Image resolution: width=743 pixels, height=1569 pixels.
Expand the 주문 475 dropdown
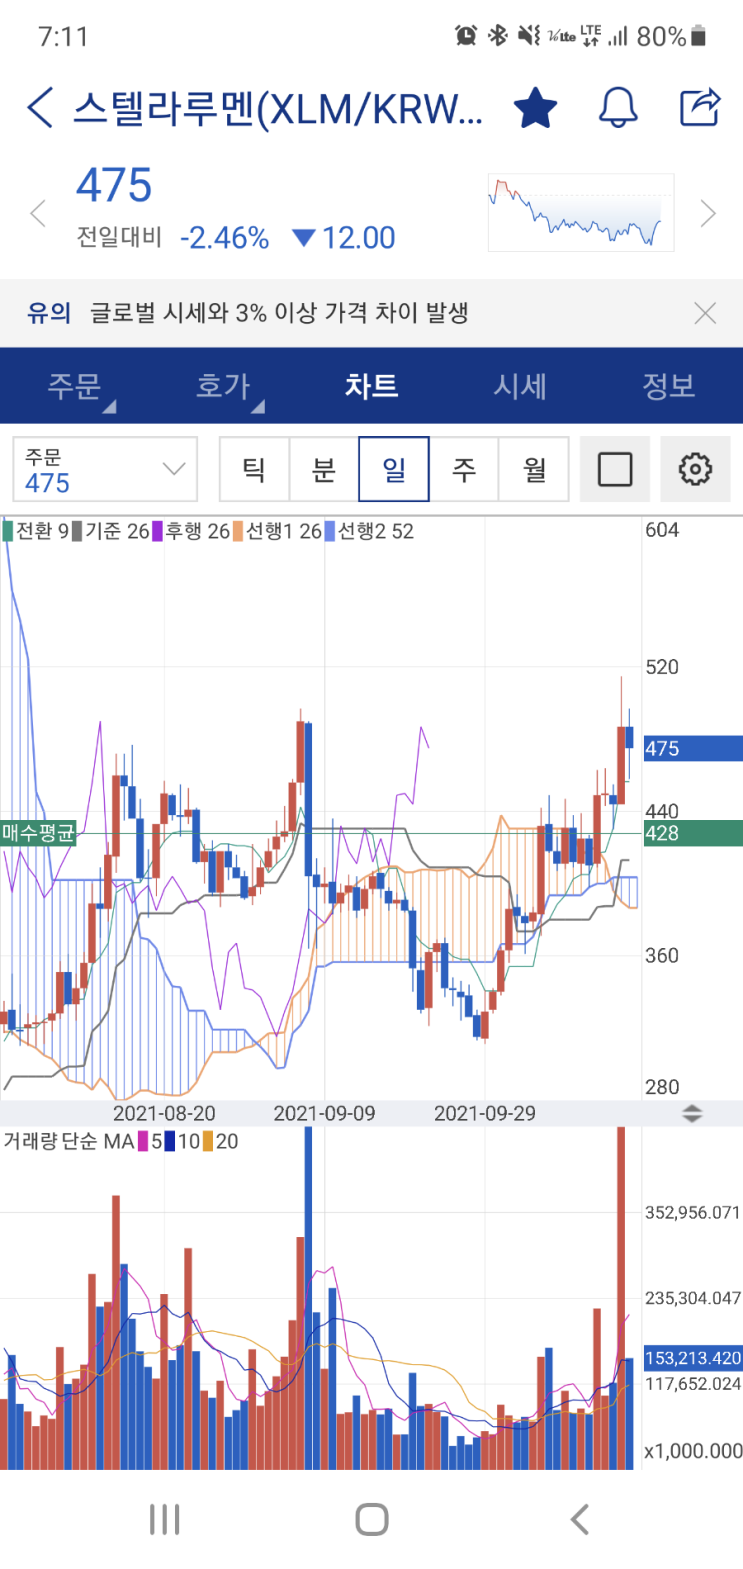(x=105, y=469)
